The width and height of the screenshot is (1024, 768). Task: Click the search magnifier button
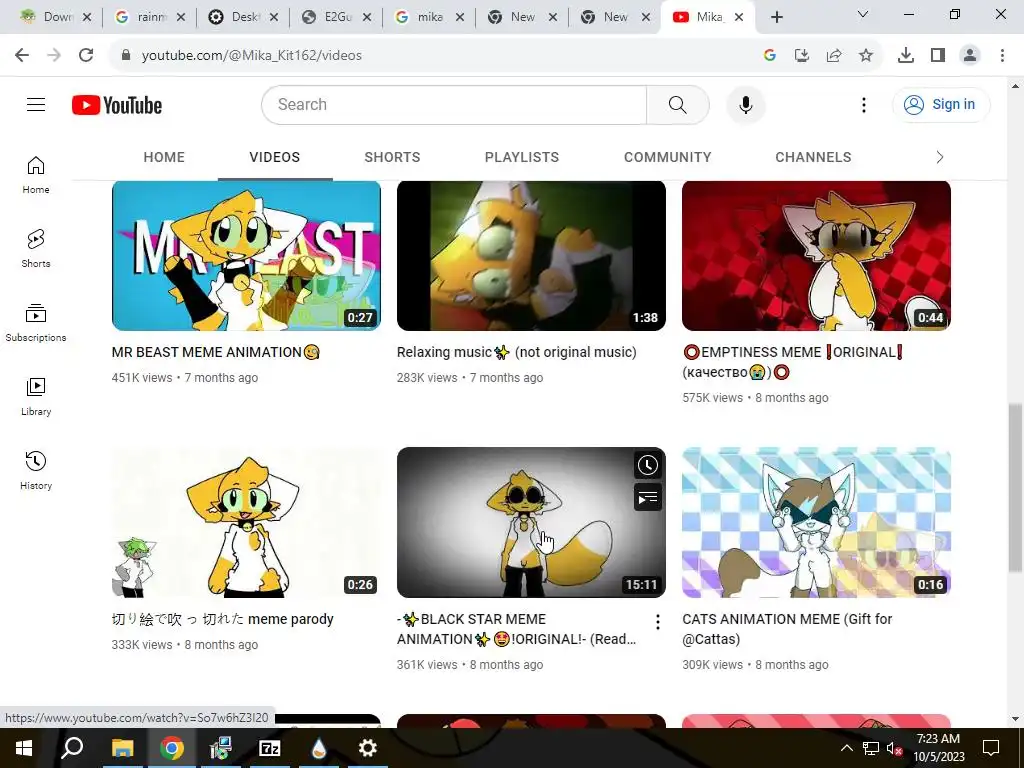click(x=677, y=104)
